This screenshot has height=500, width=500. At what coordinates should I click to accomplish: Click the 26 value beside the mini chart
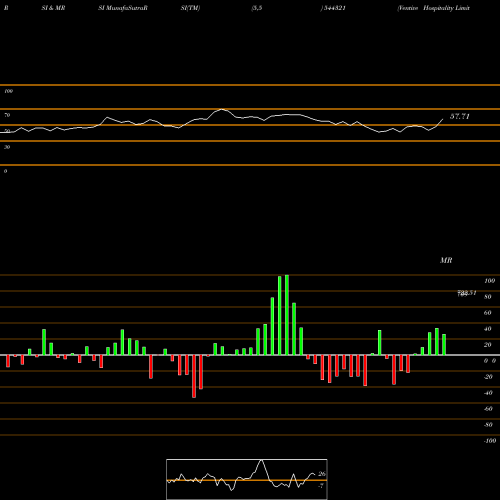[x=322, y=474]
